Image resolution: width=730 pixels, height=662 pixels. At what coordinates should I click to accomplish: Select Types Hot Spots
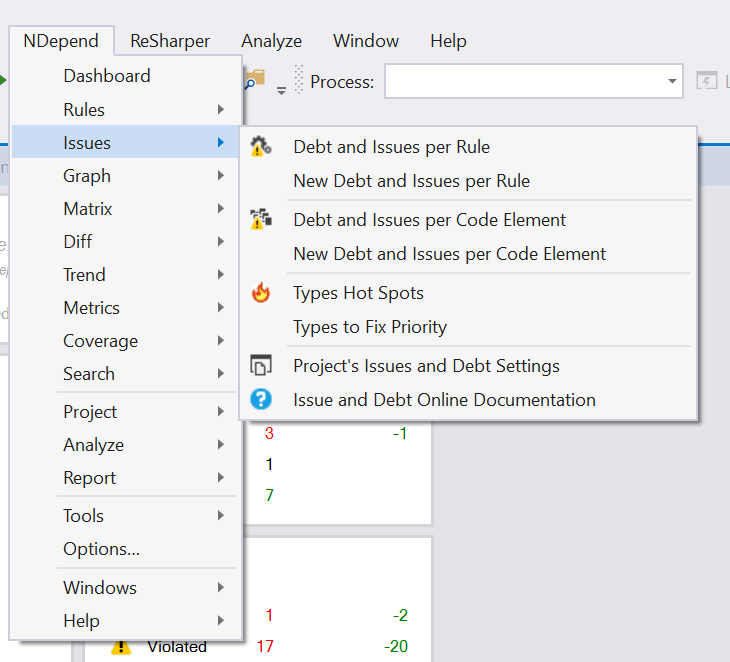point(468,293)
